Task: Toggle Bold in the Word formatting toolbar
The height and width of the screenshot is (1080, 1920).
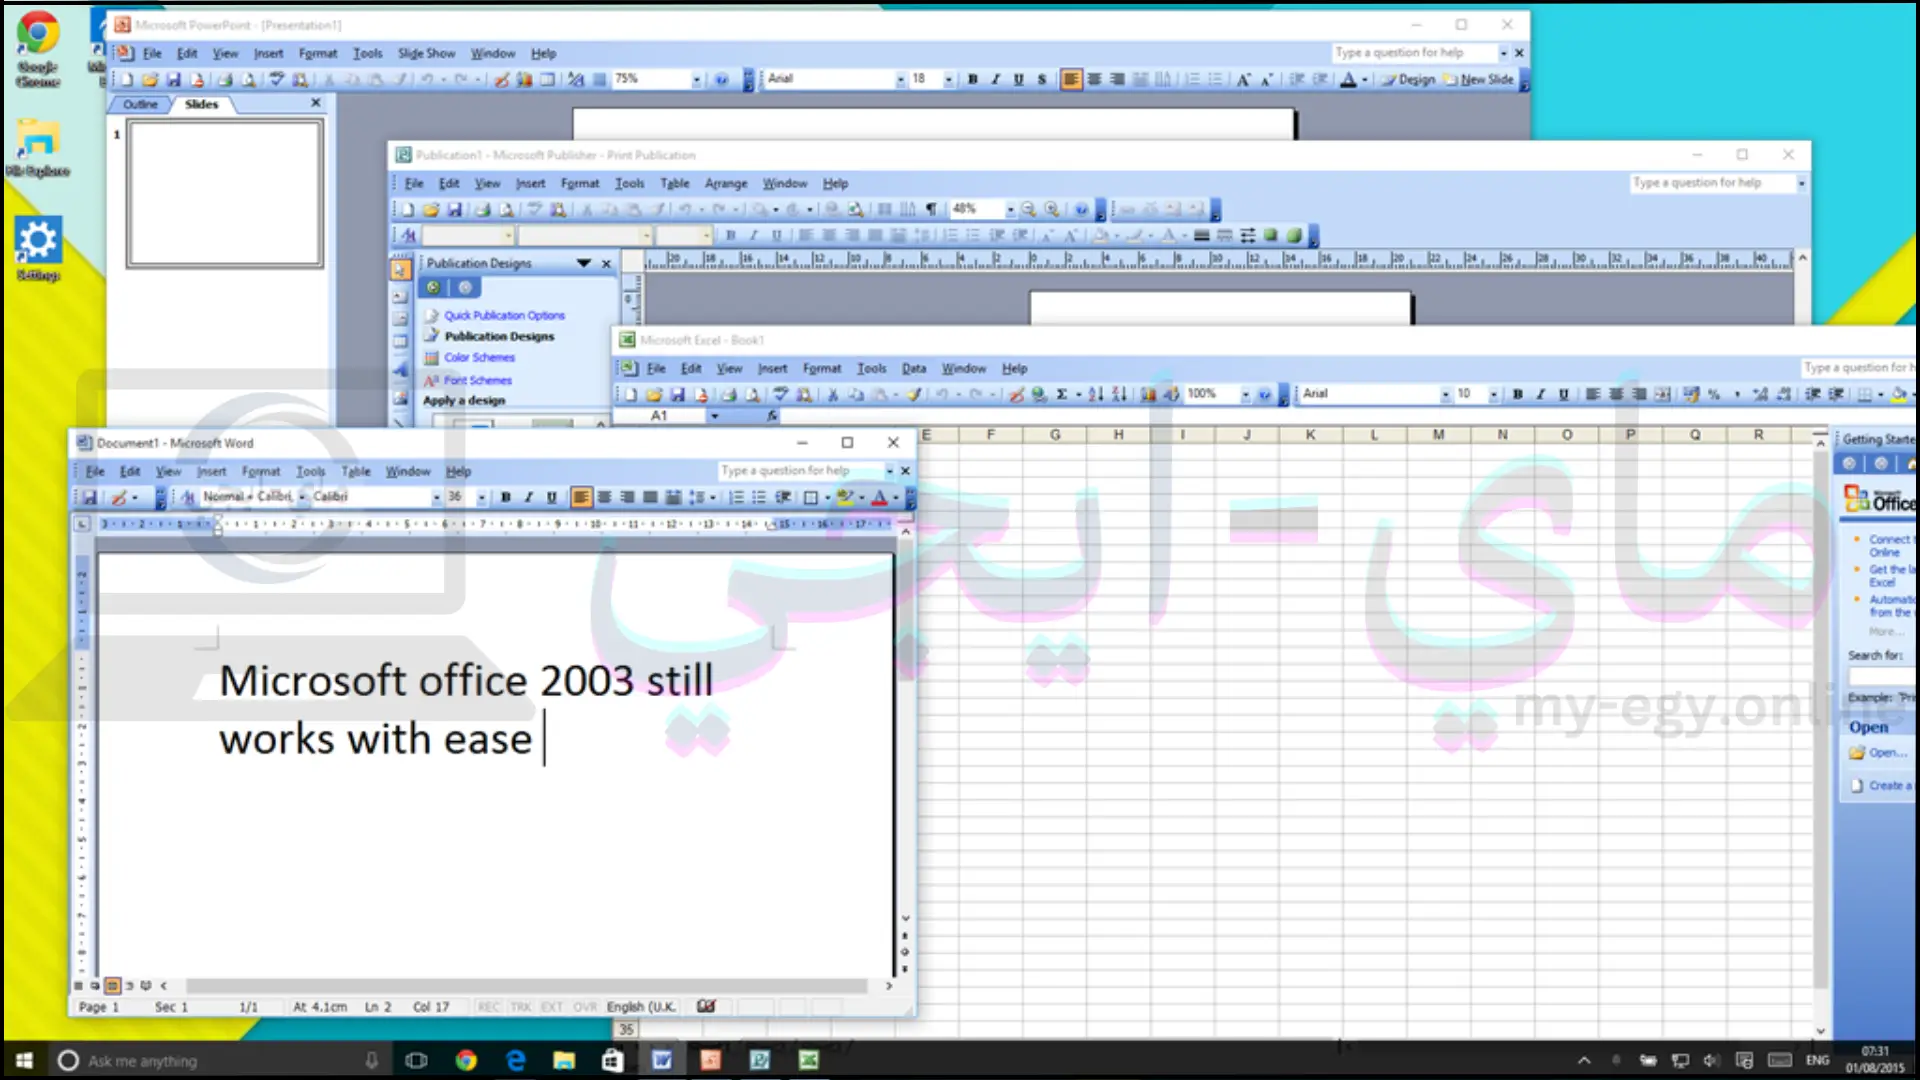Action: tap(506, 497)
